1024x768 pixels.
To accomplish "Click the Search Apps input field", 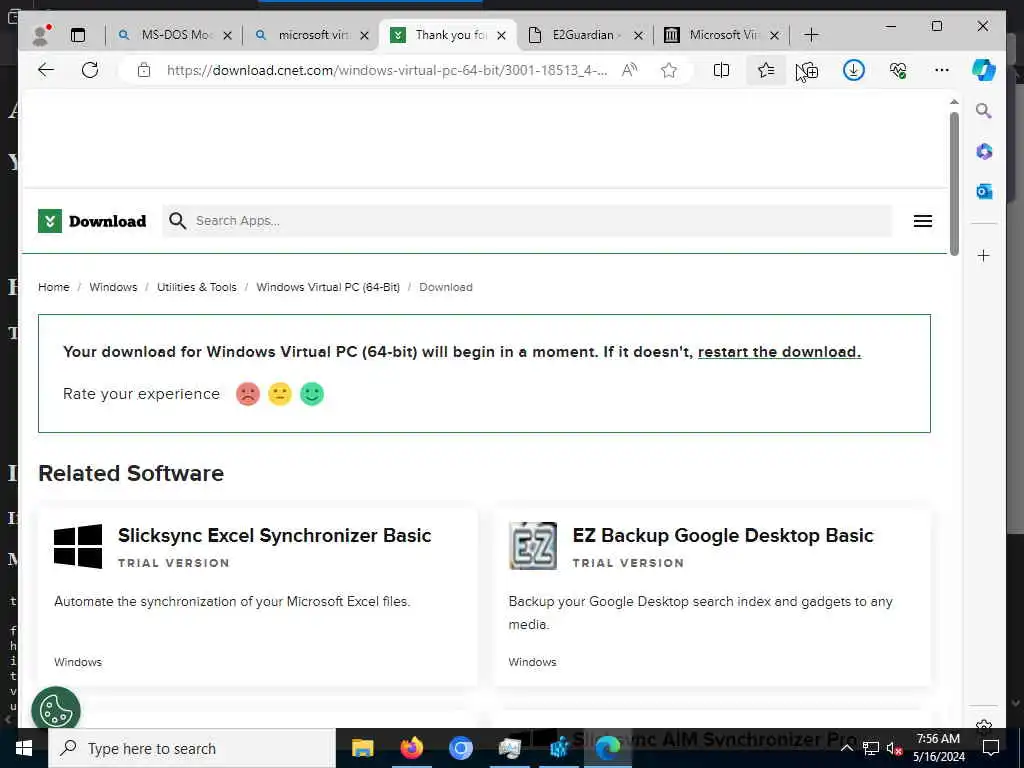I will tap(526, 221).
